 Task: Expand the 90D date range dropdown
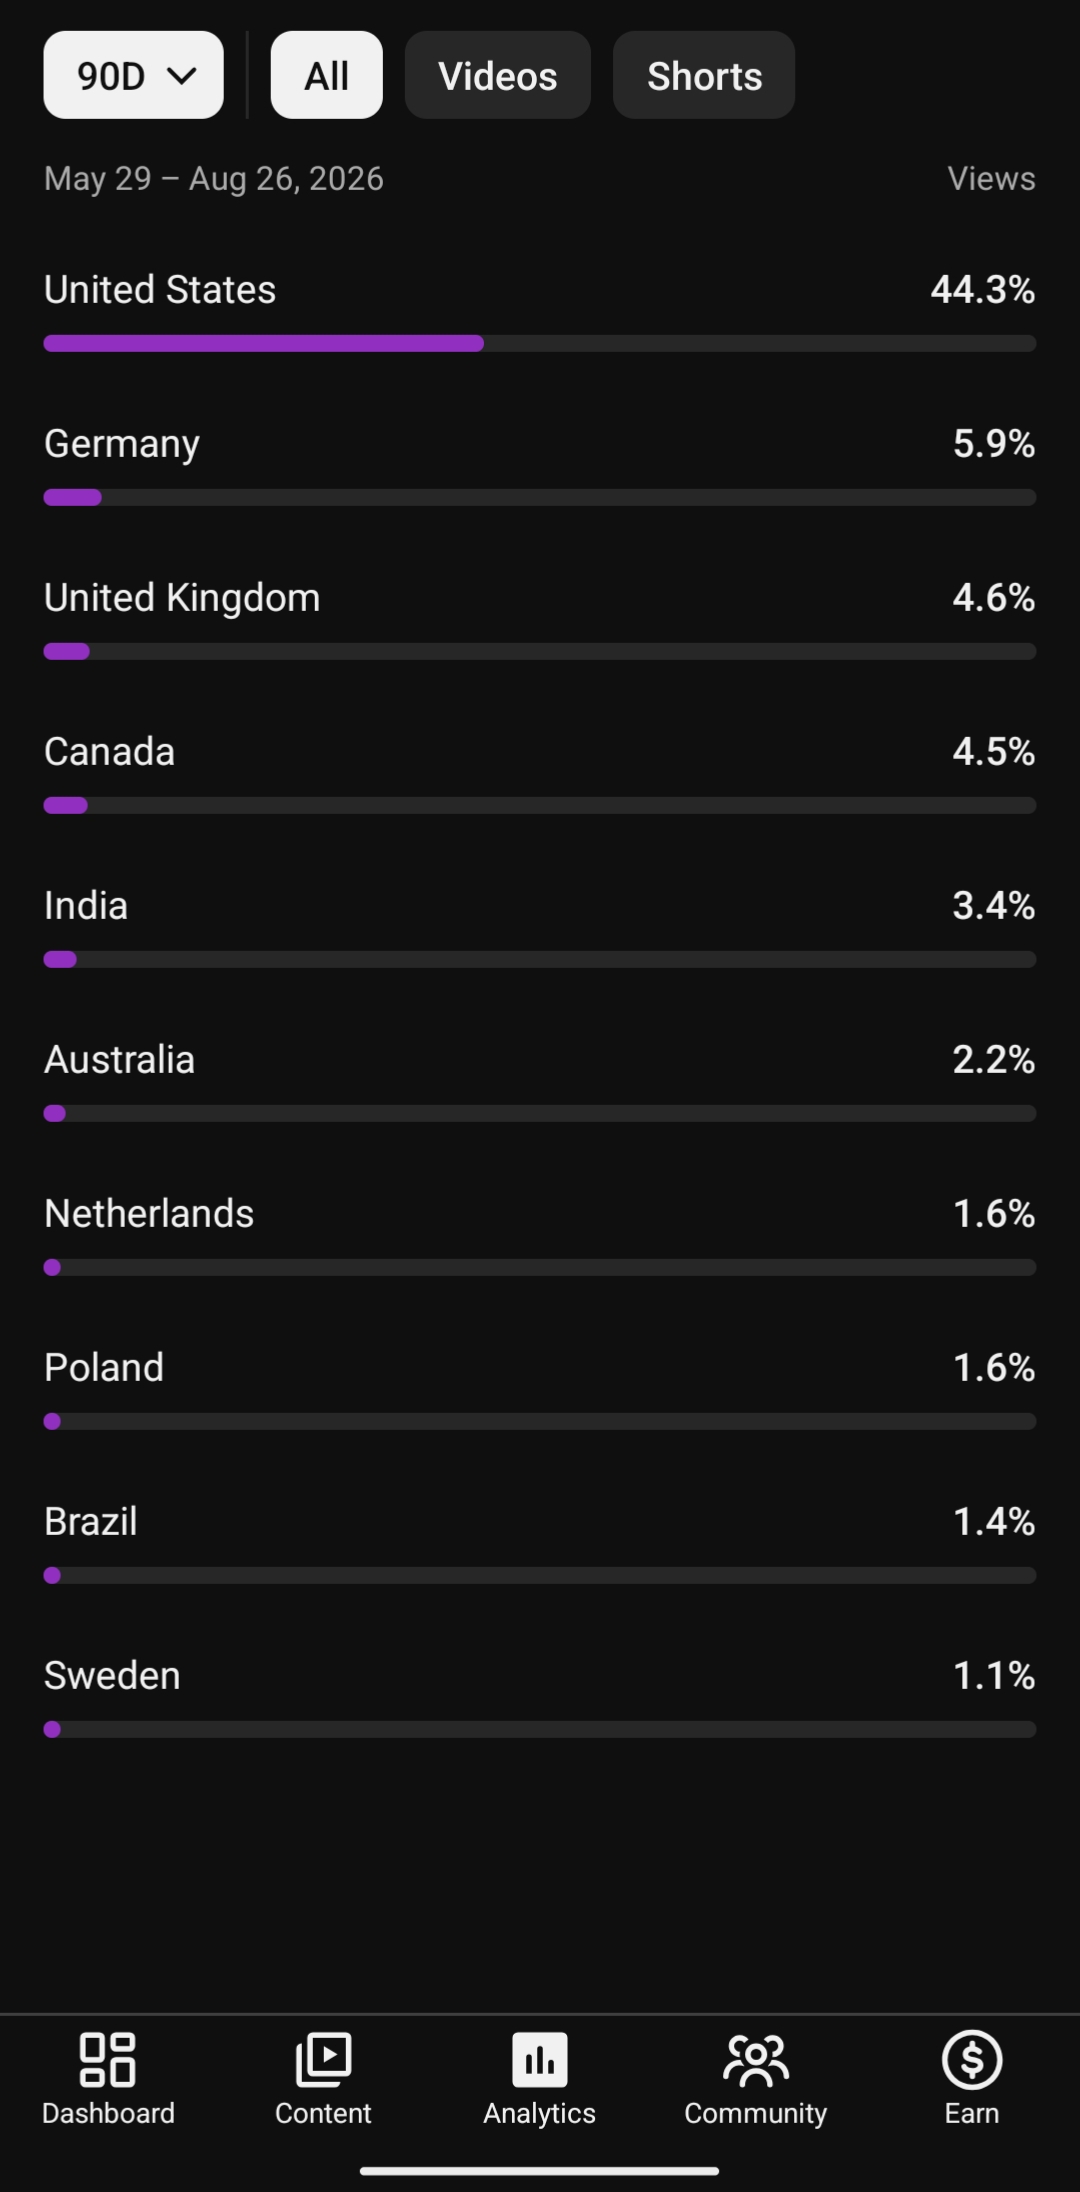tap(133, 75)
